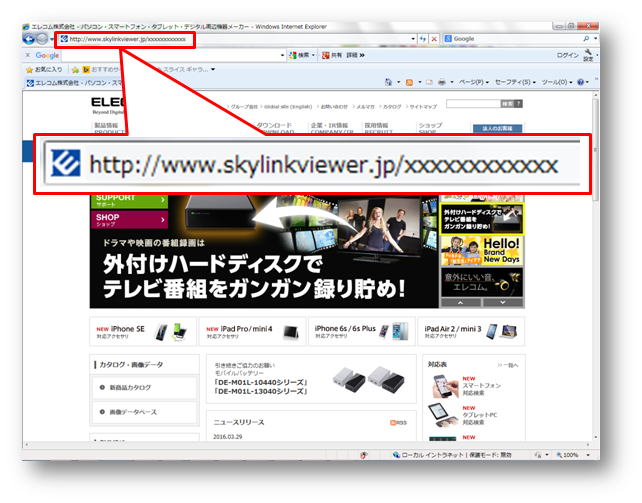This screenshot has height=503, width=642.
Task: Open Global site (English) link
Action: point(288,106)
